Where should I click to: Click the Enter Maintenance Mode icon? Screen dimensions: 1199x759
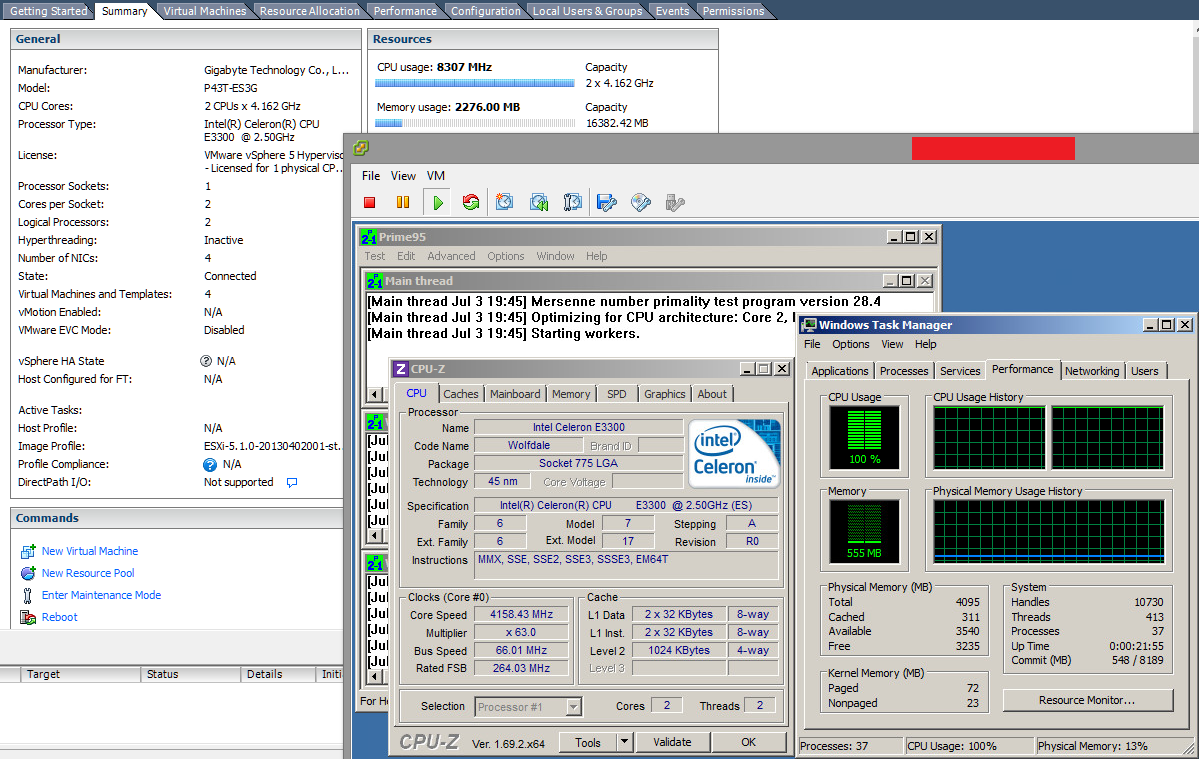point(28,595)
